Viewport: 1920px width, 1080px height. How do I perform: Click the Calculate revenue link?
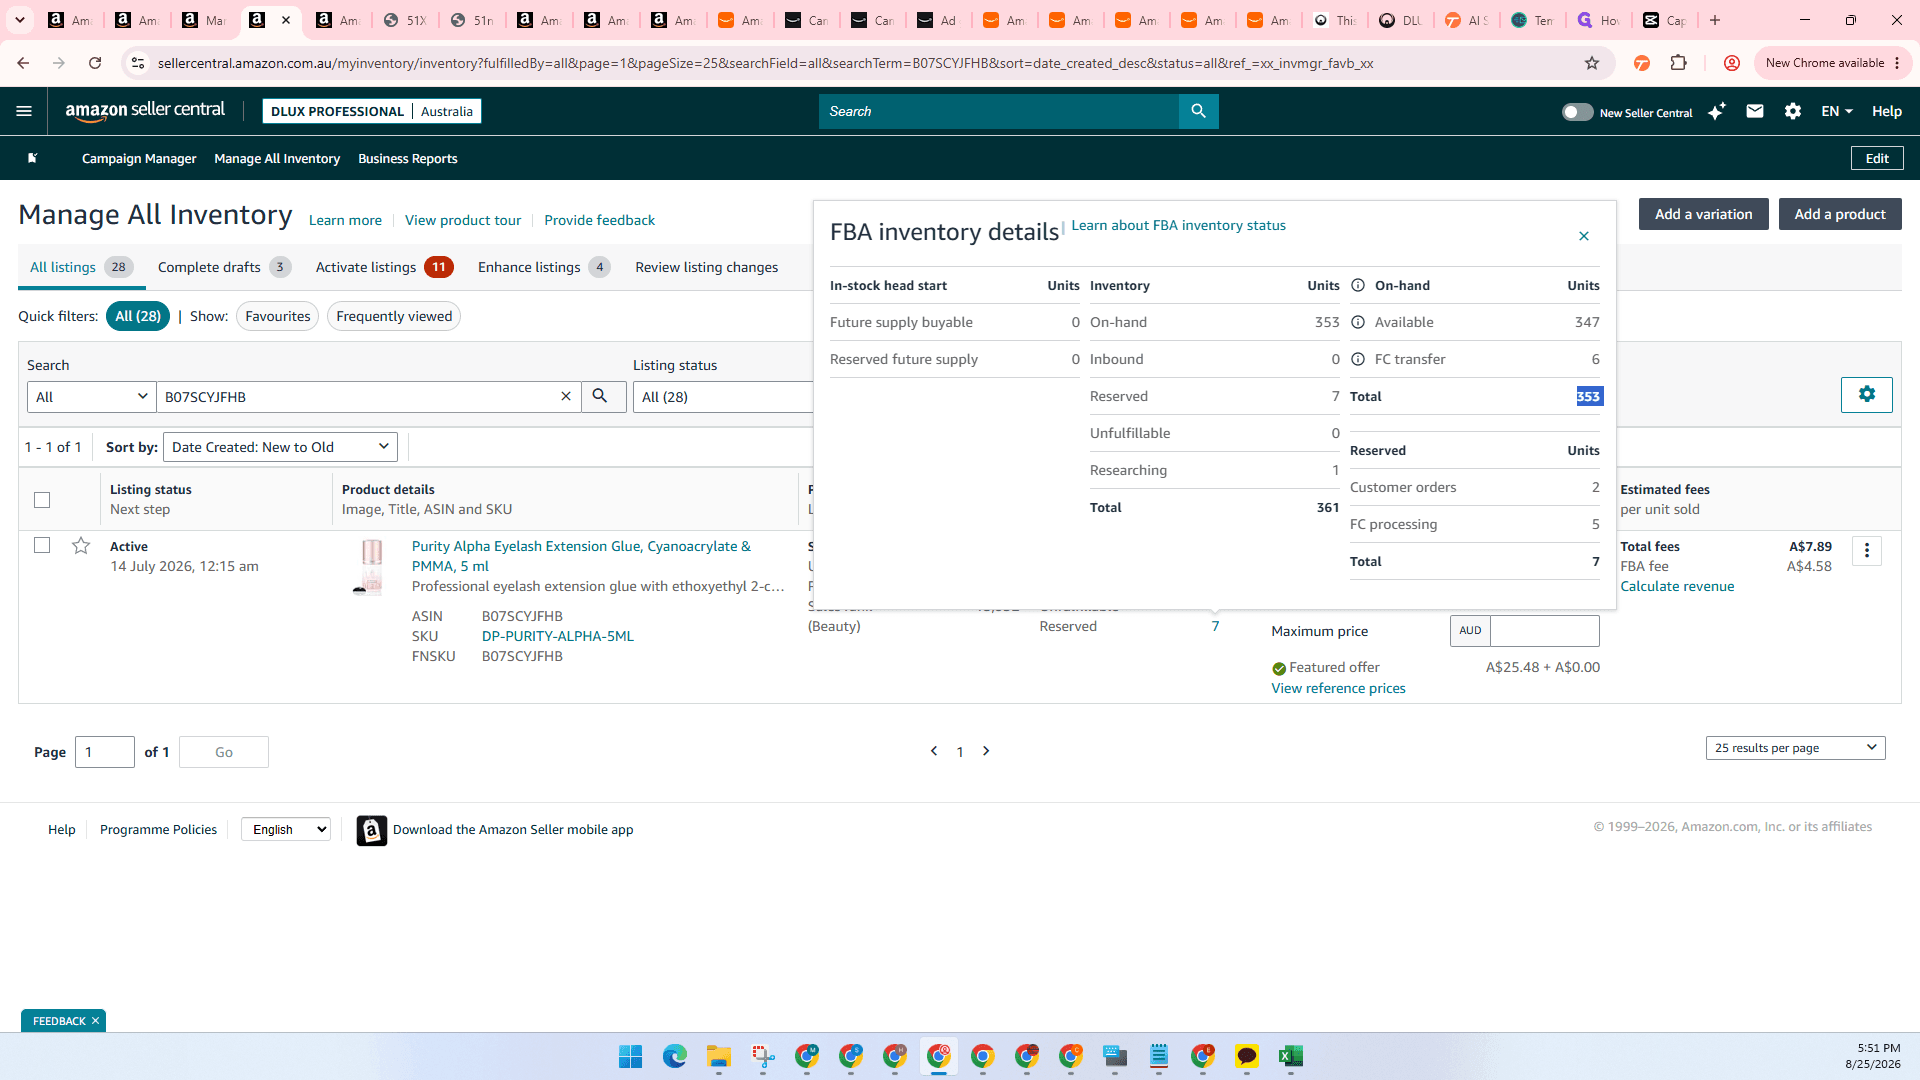1677,586
